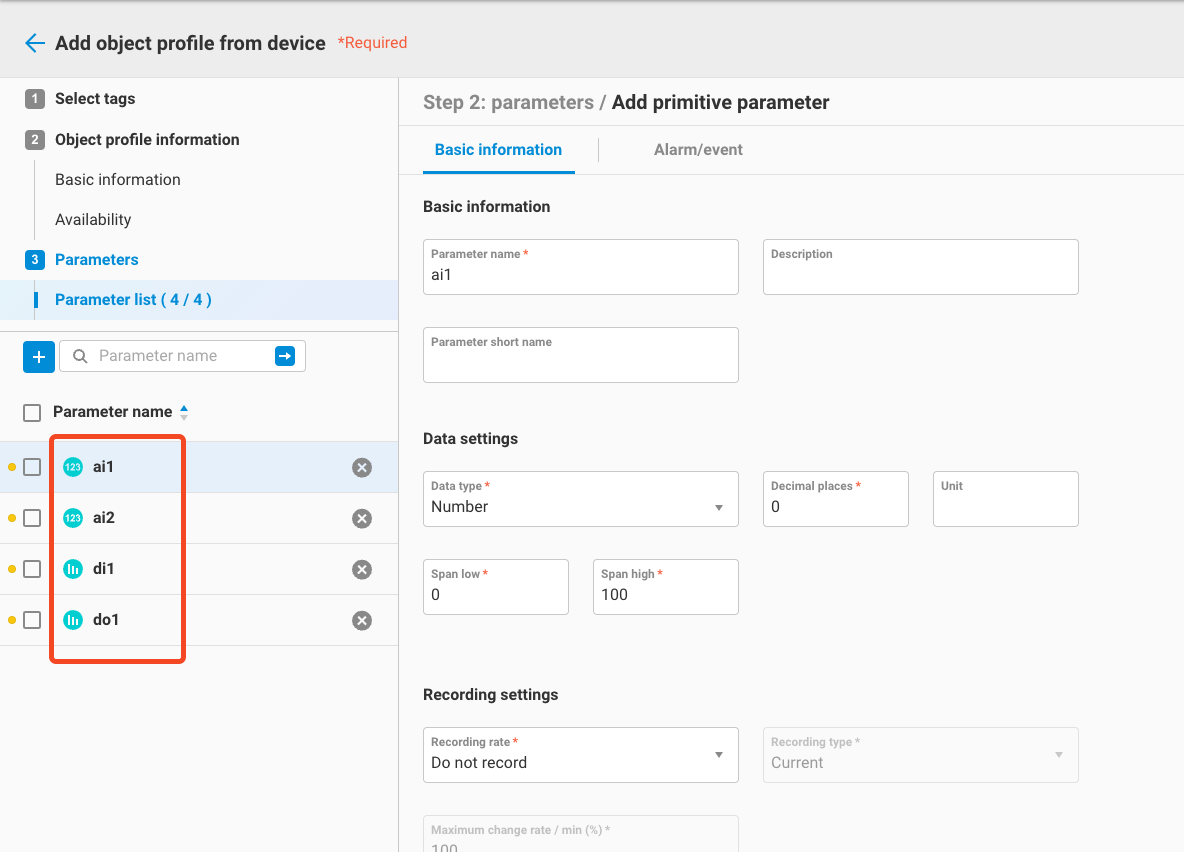Remove the ai2 parameter with X icon

click(362, 518)
